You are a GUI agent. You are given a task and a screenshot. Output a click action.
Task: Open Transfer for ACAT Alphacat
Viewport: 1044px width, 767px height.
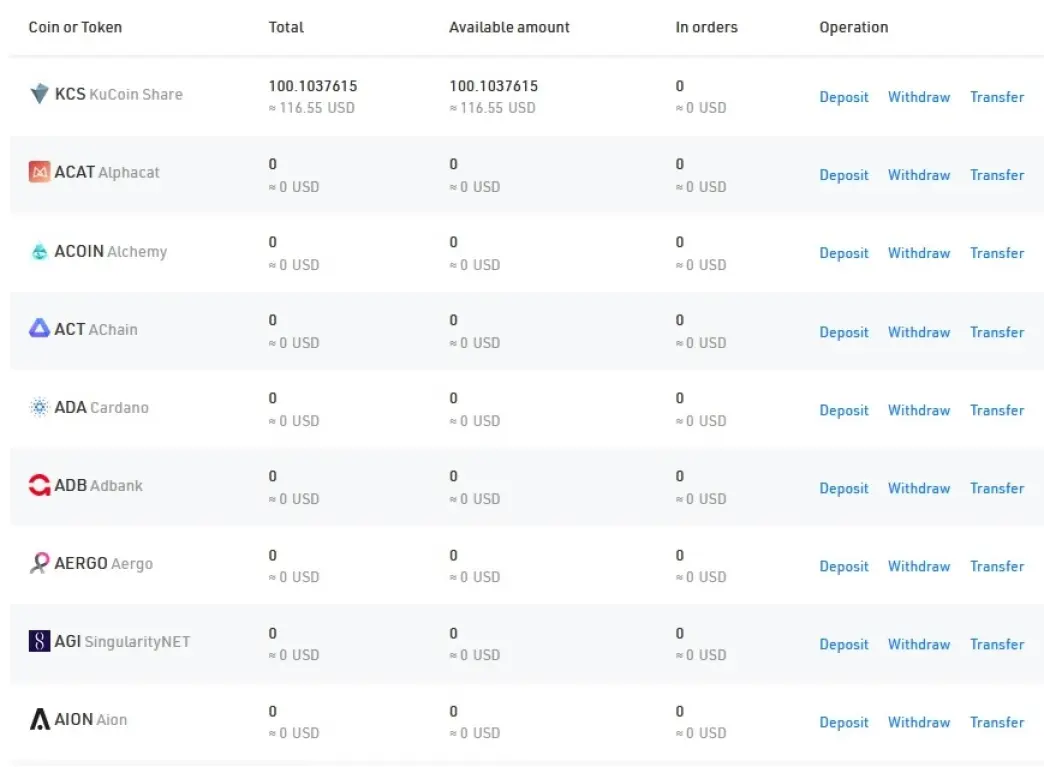[x=997, y=175]
